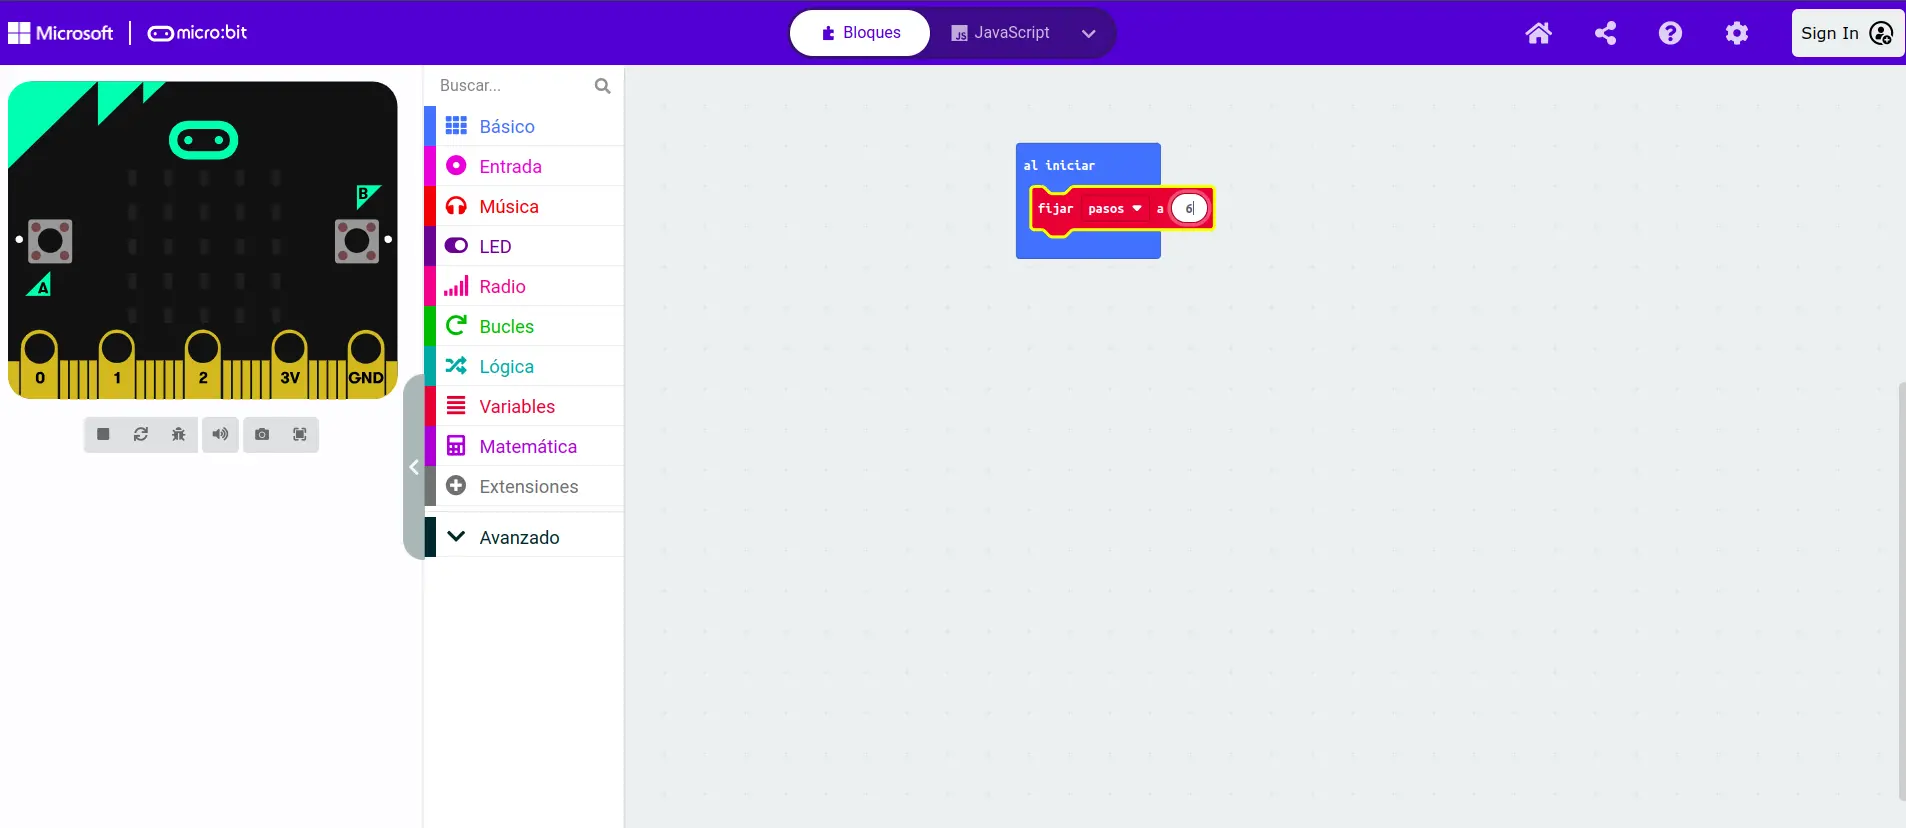Stop the micro:bit simulator
The image size is (1906, 828).
pyautogui.click(x=103, y=434)
